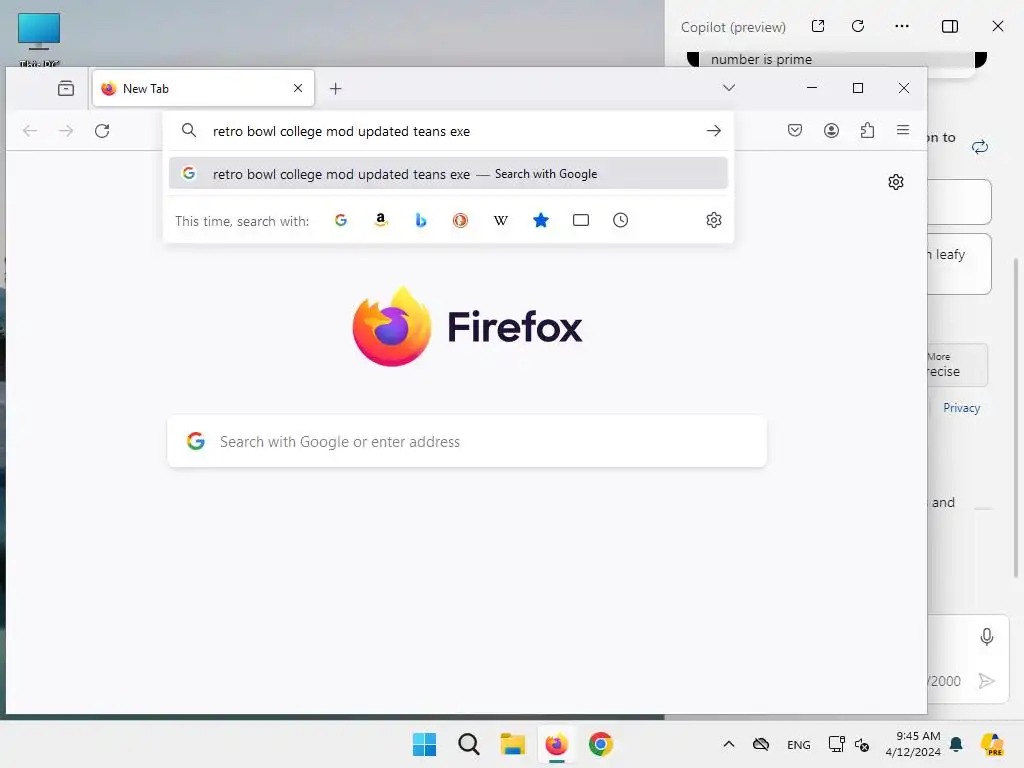This screenshot has height=768, width=1024.
Task: Maximize the Firefox window
Action: tap(858, 88)
